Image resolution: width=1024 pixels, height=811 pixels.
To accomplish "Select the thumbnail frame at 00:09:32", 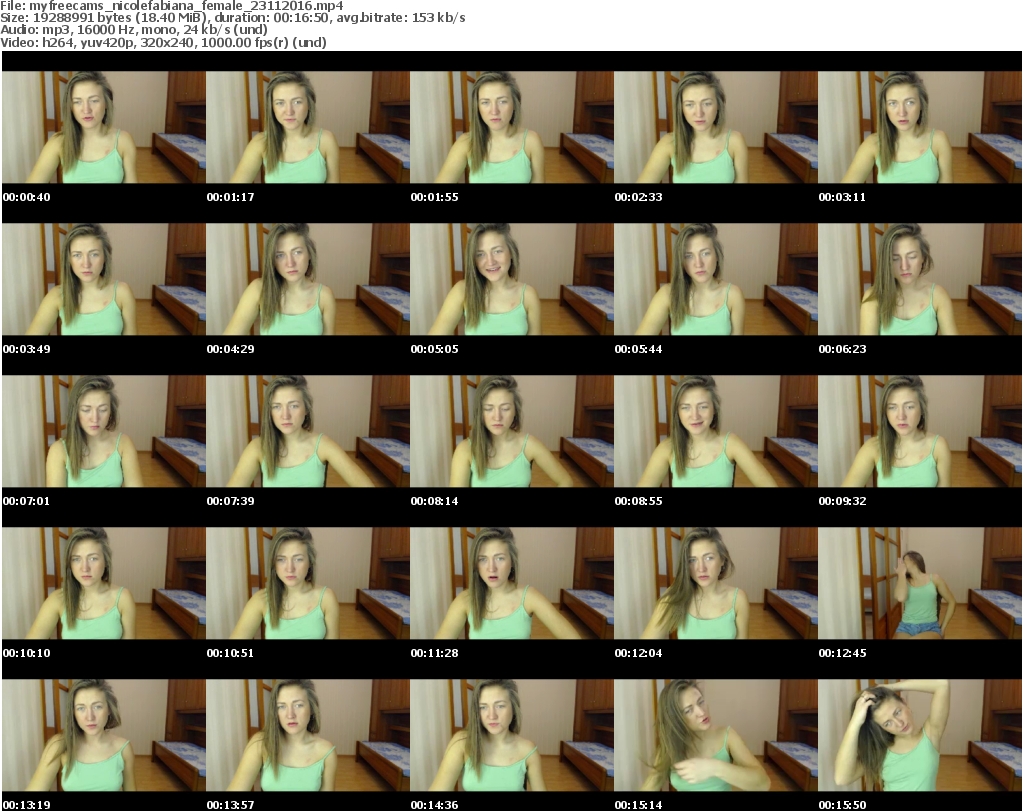I will [920, 431].
